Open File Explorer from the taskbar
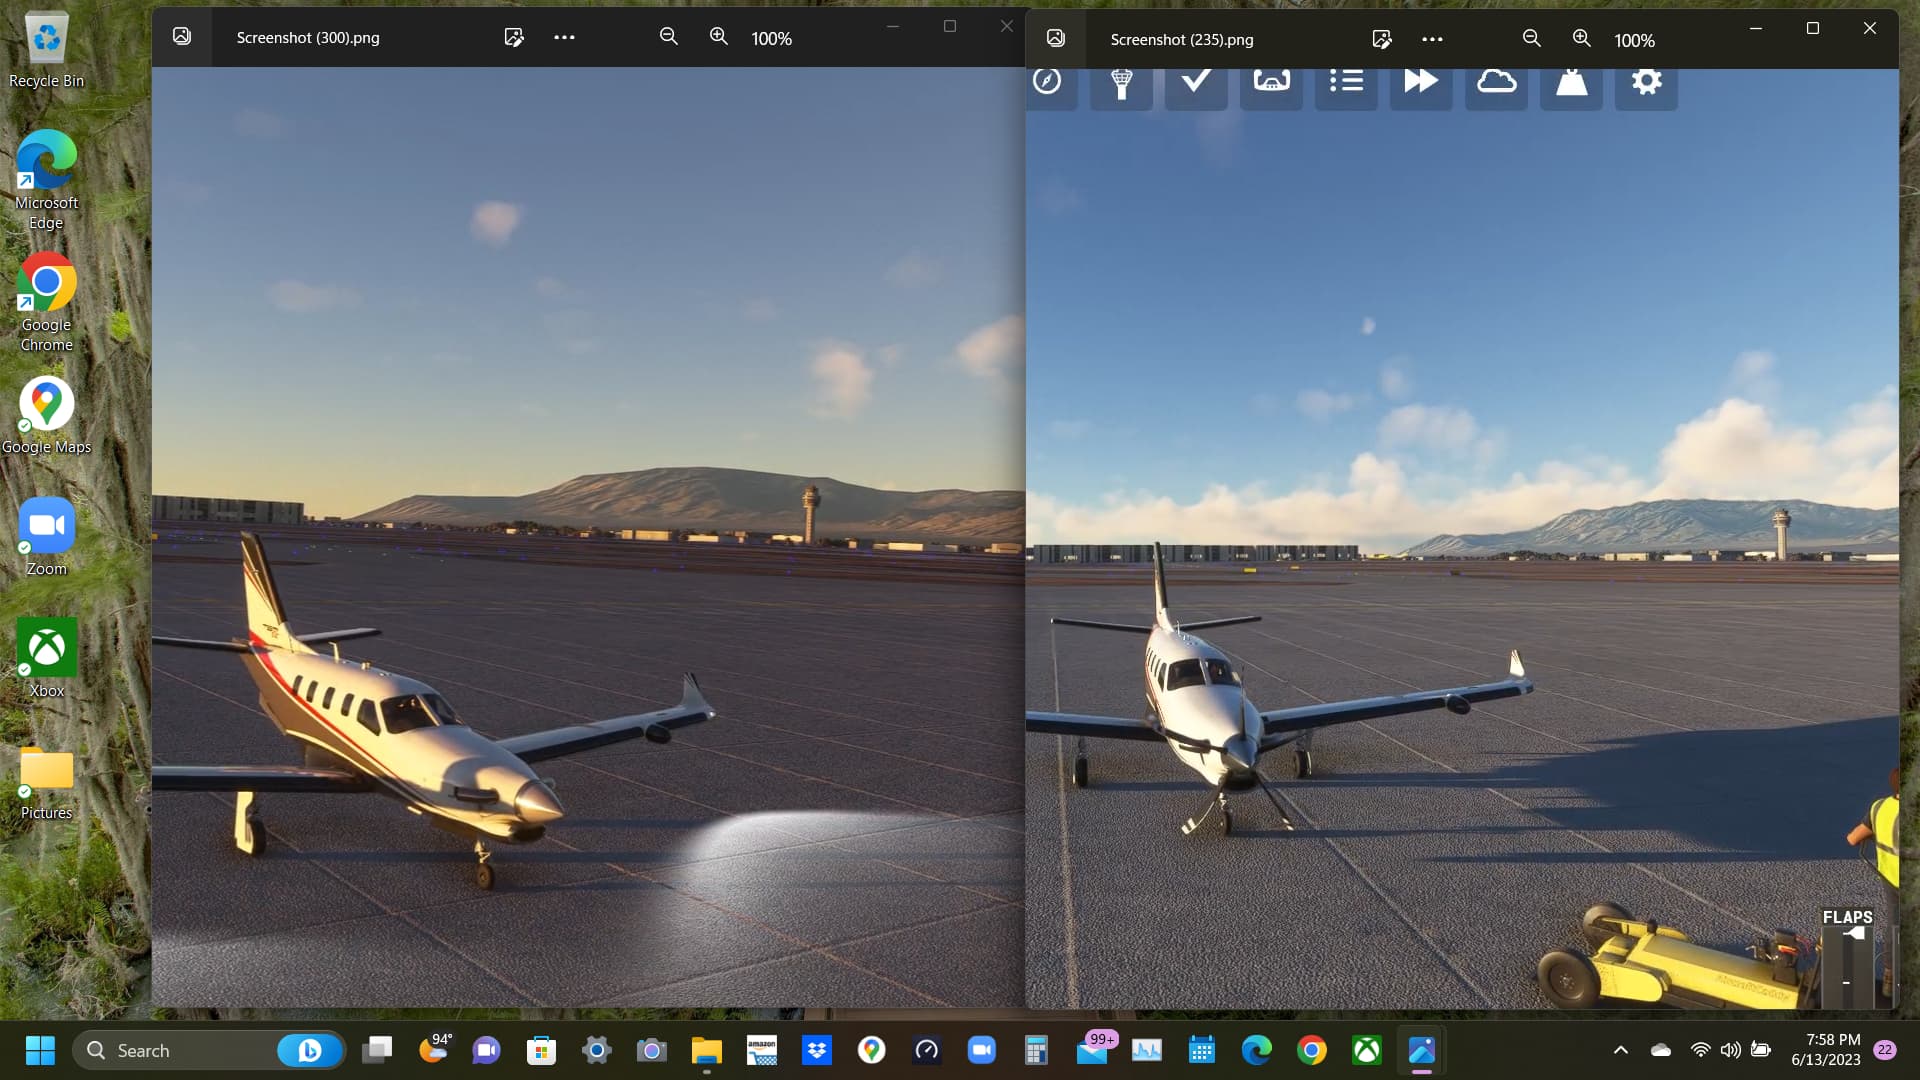The height and width of the screenshot is (1080, 1920). pyautogui.click(x=706, y=1050)
